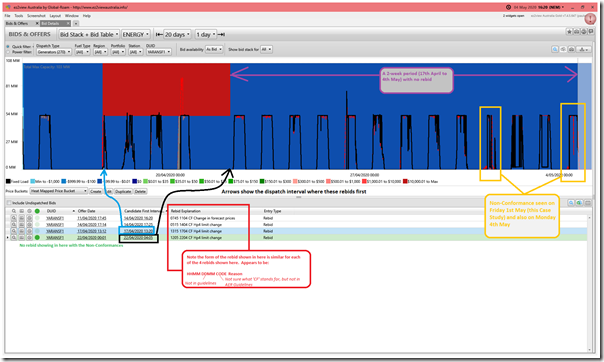Click the blue magnifier zoom icon above the chart
Image resolution: width=604 pixels, height=362 pixels.
coord(555,49)
